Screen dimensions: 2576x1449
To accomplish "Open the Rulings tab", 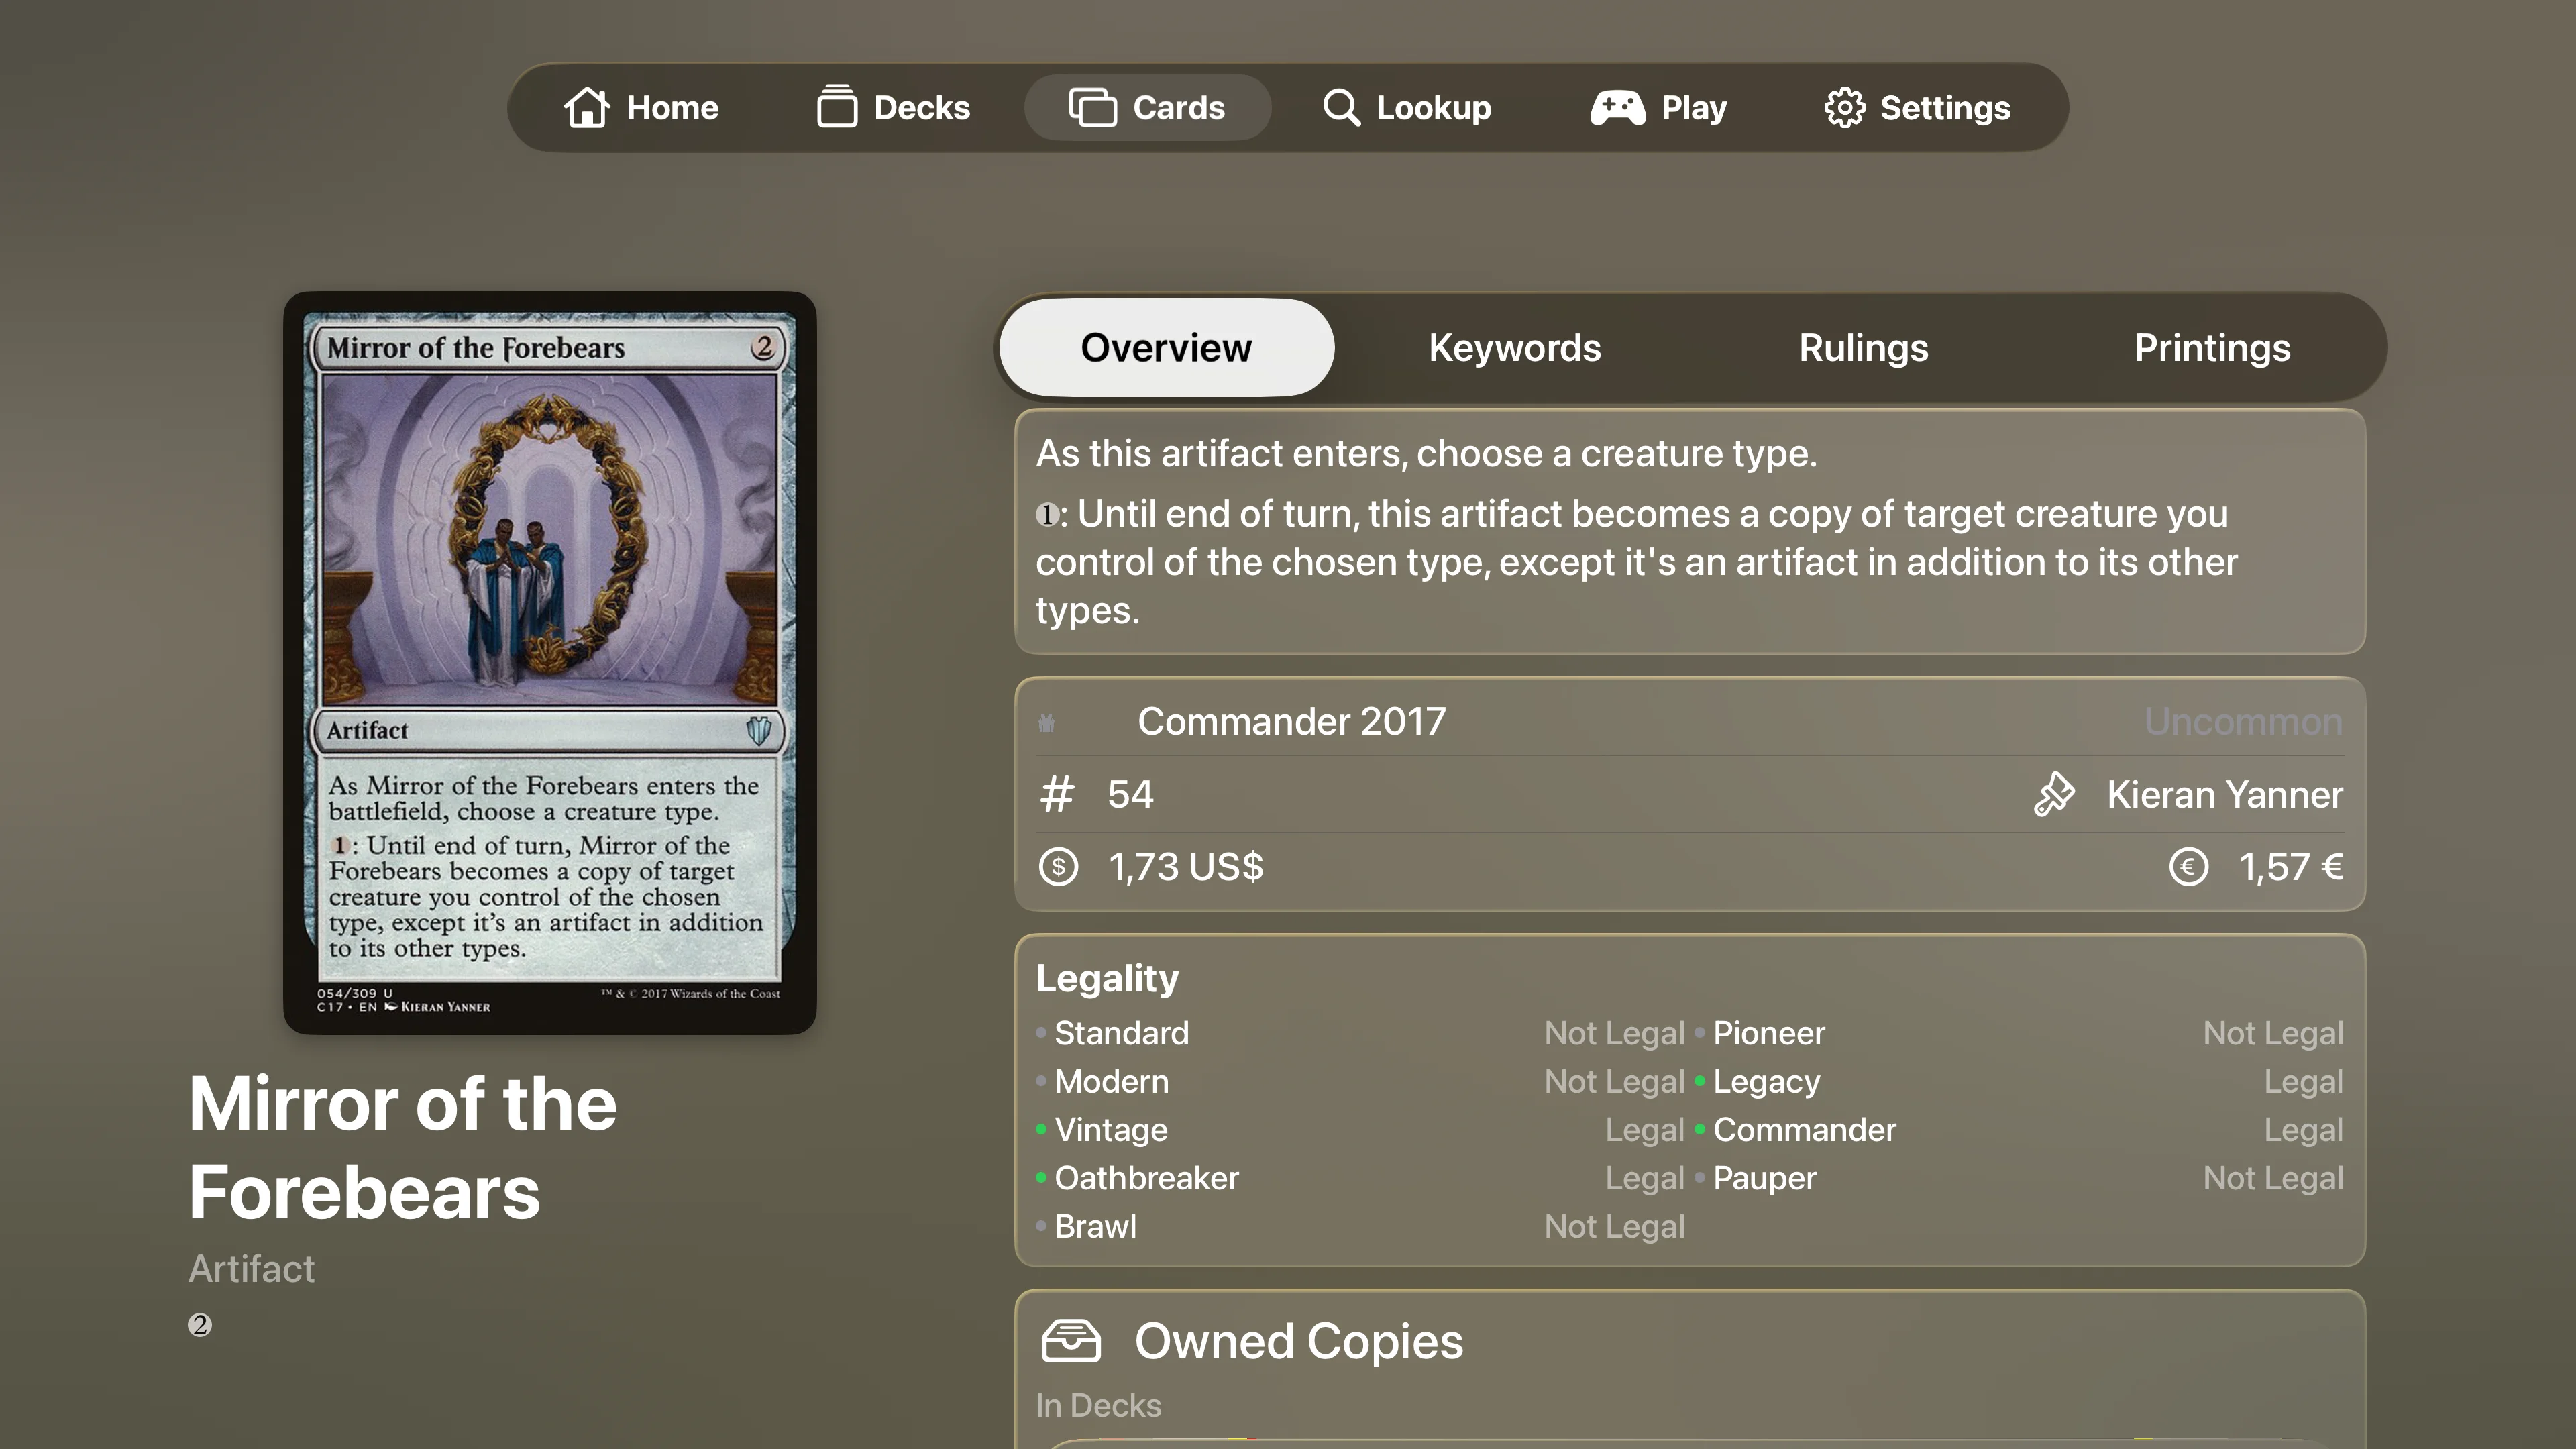I will (x=1863, y=347).
